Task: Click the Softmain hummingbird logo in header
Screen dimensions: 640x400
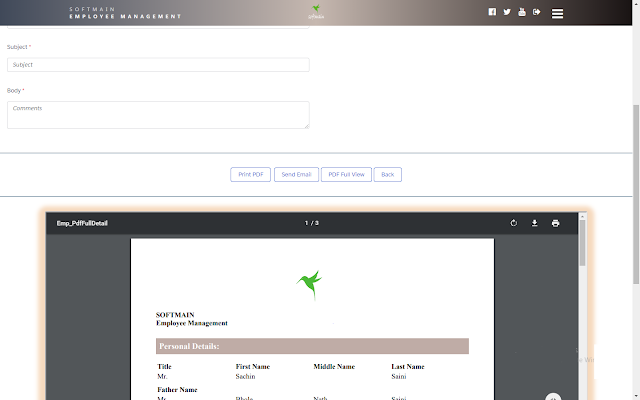Action: point(316,12)
